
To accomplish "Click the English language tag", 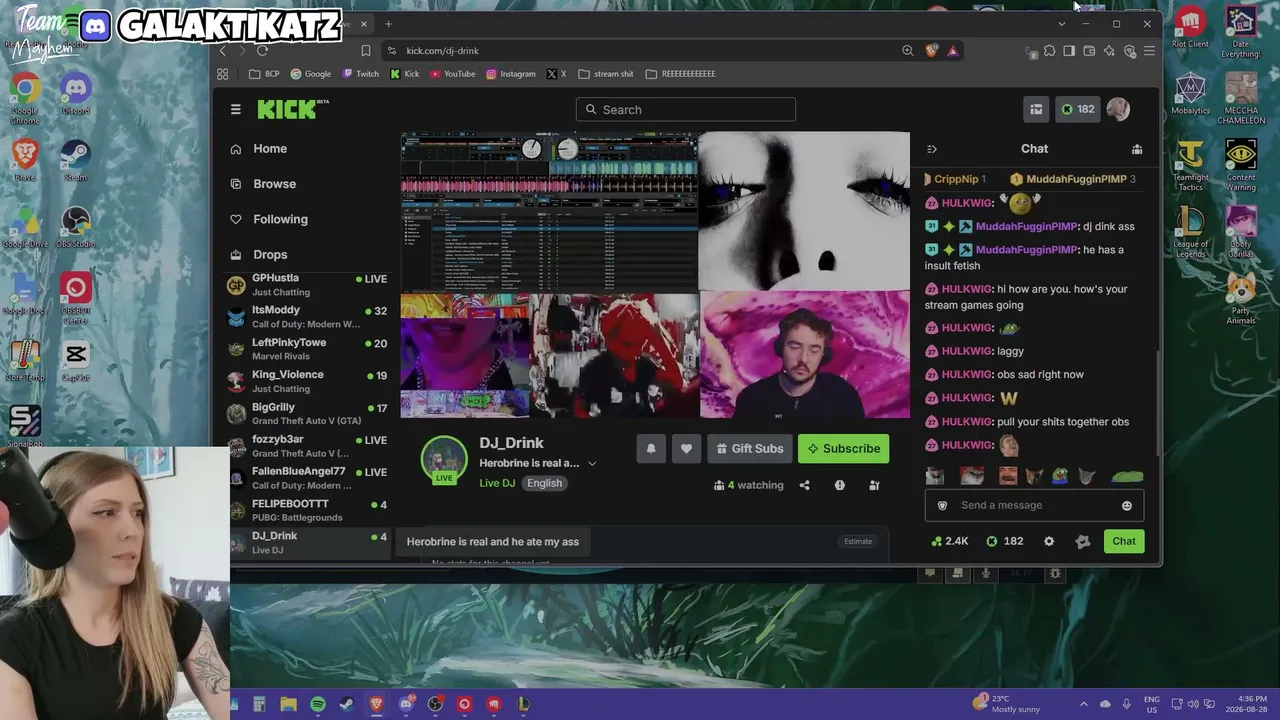I will 544,483.
